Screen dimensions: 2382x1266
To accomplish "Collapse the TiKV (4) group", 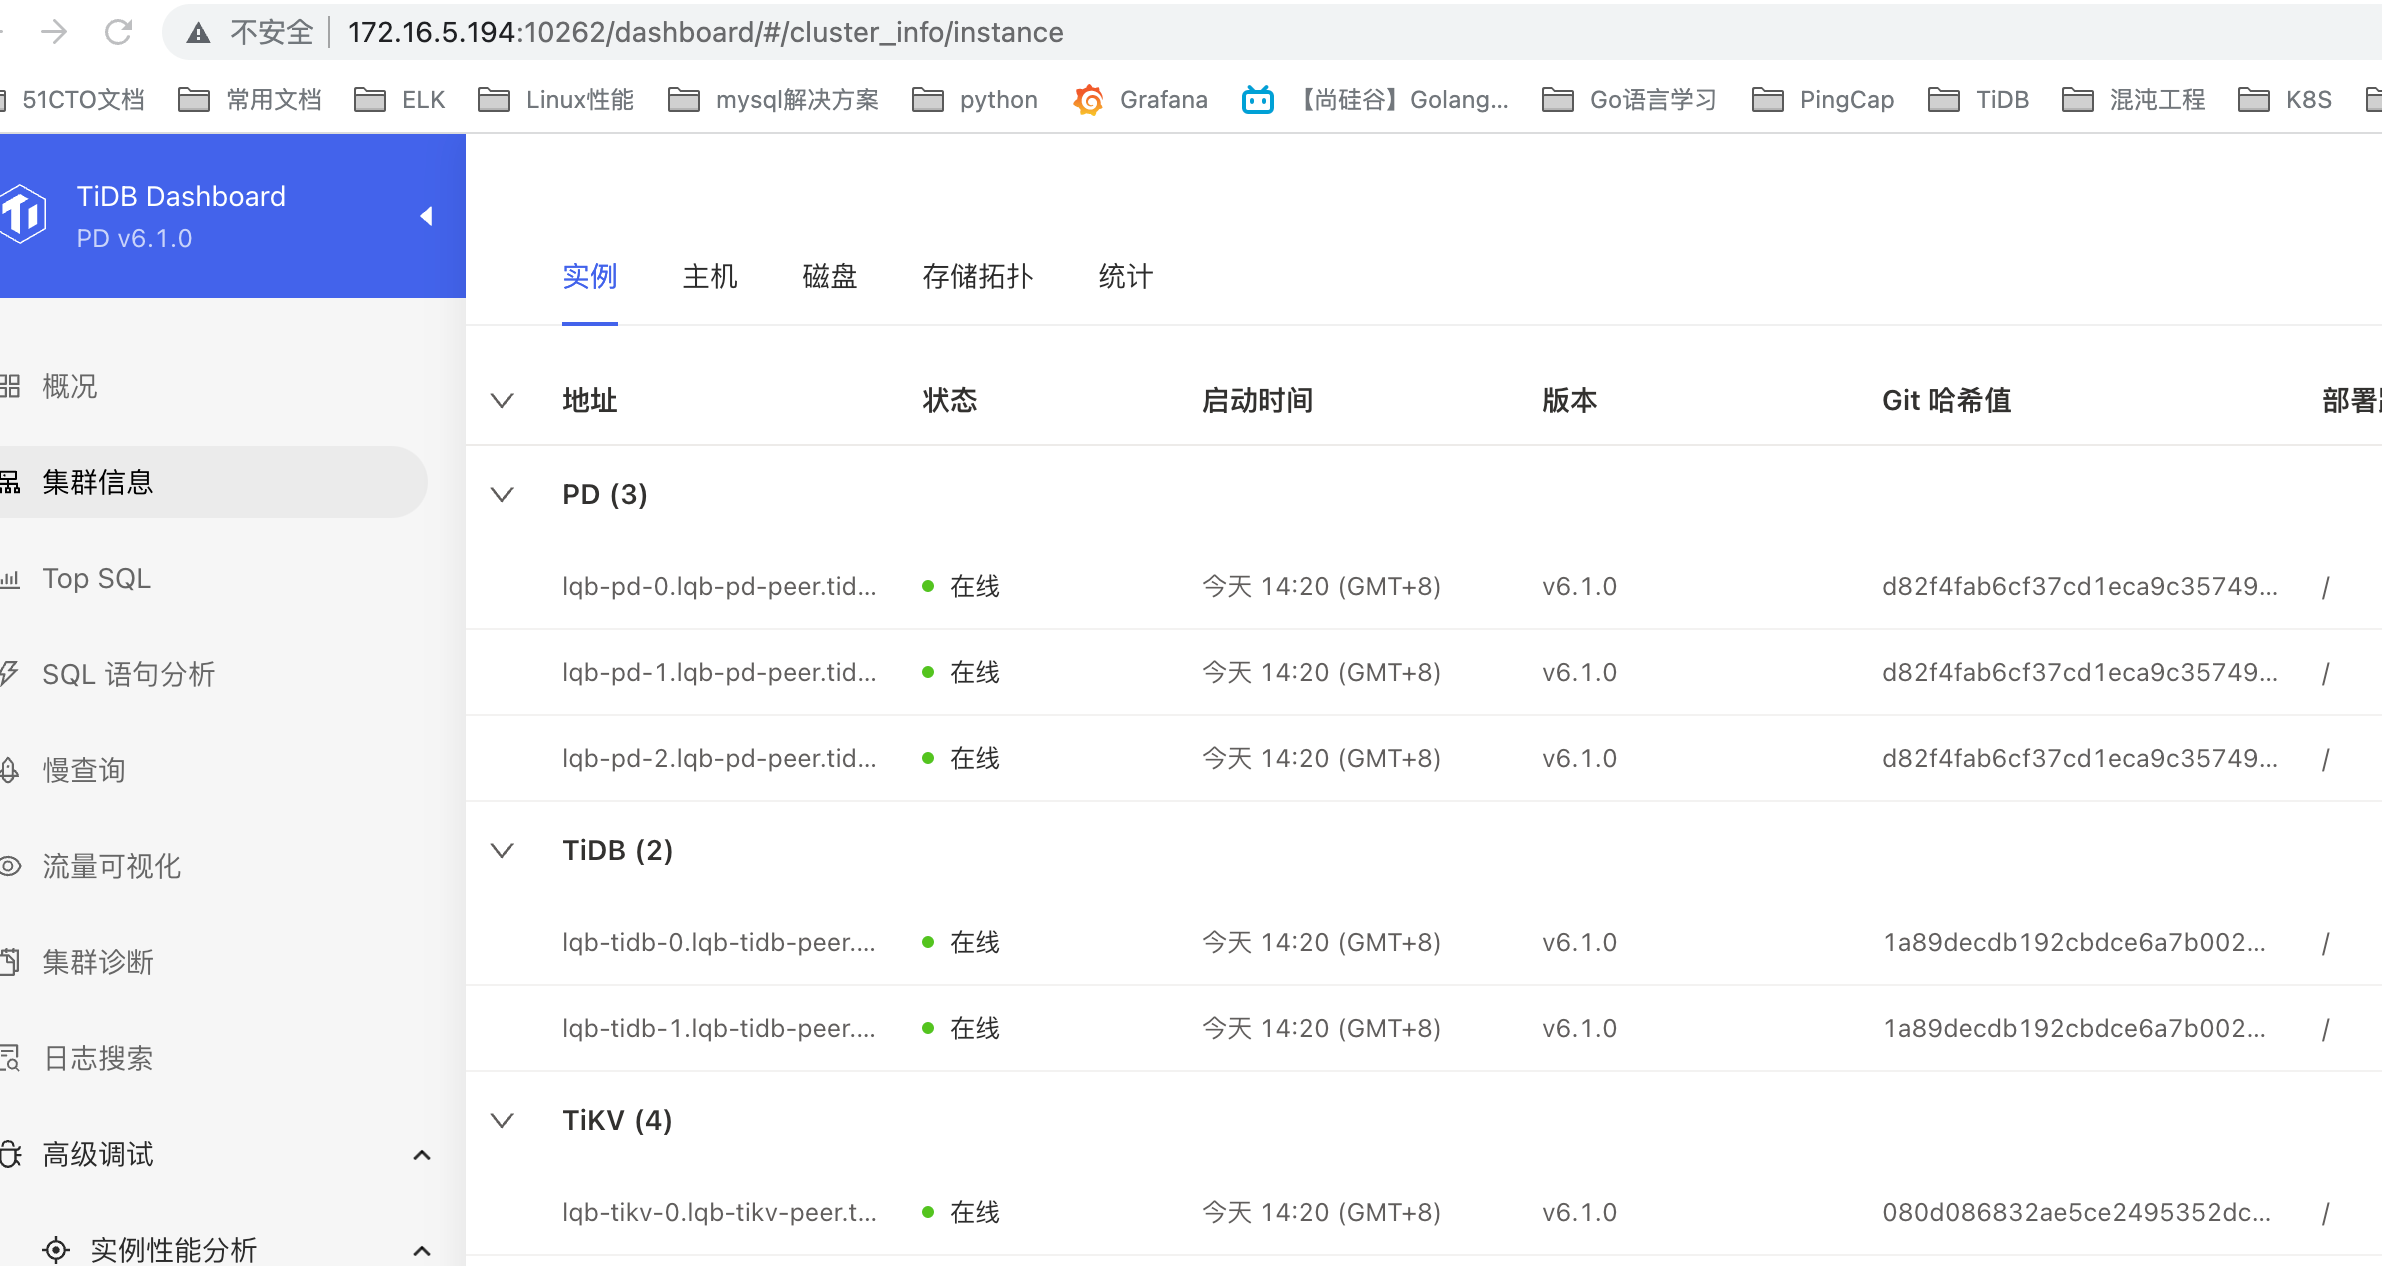I will click(x=502, y=1120).
